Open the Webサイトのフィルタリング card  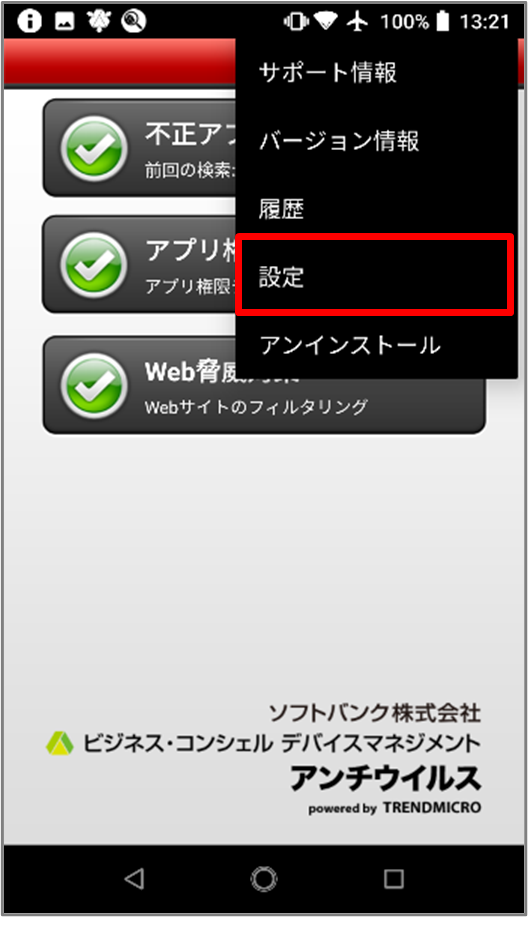point(264,385)
